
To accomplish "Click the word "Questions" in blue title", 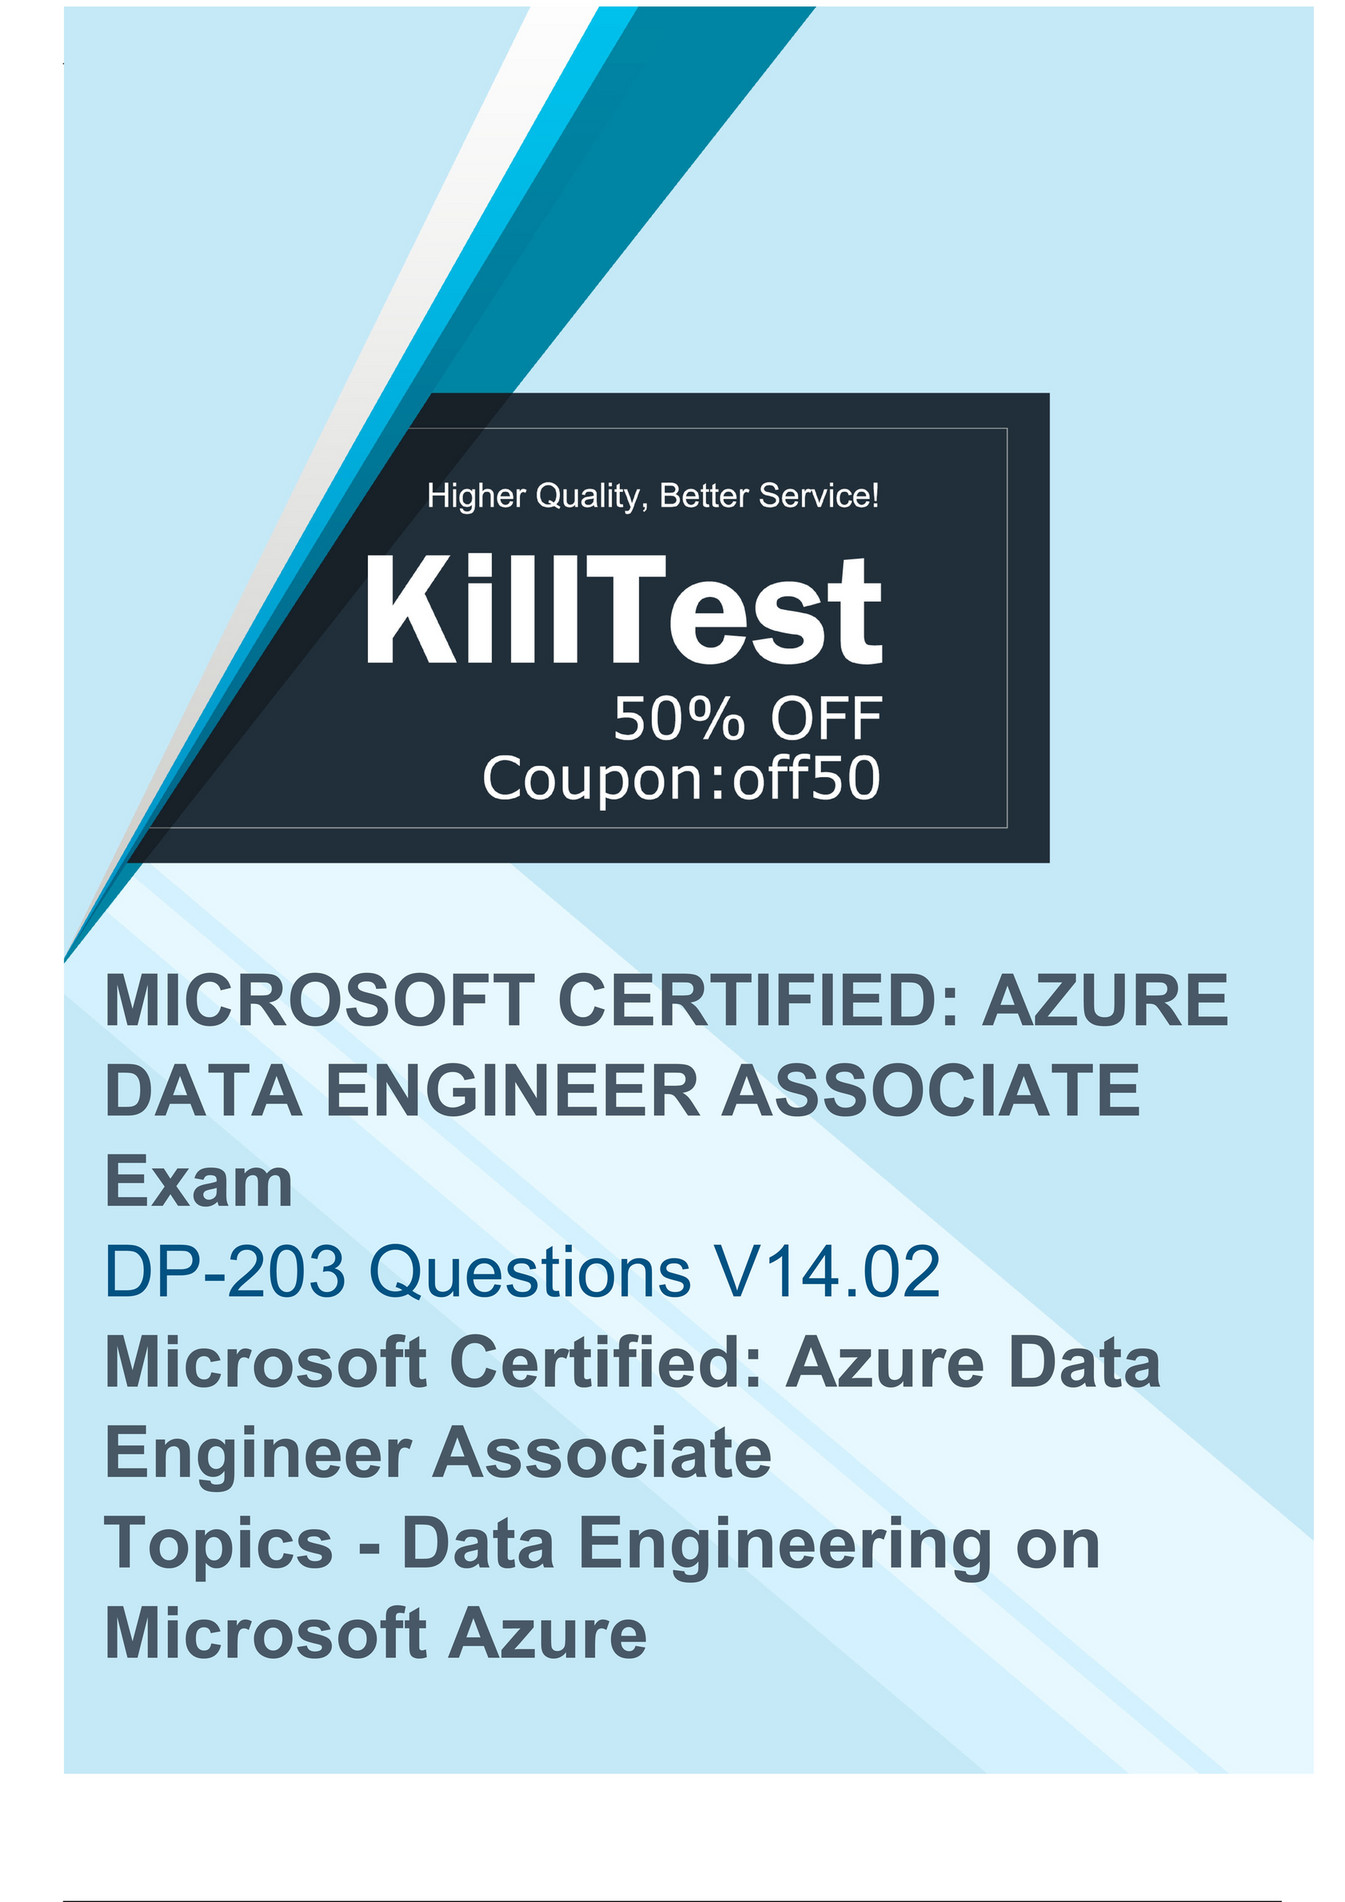I will tap(530, 1272).
